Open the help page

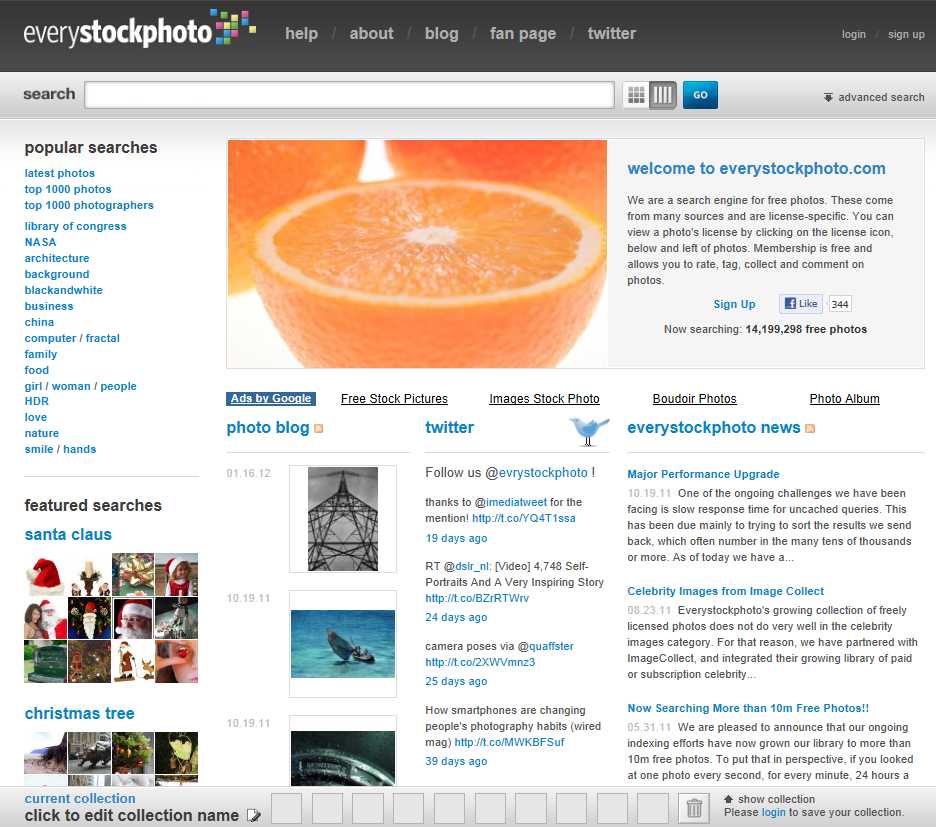coord(301,33)
